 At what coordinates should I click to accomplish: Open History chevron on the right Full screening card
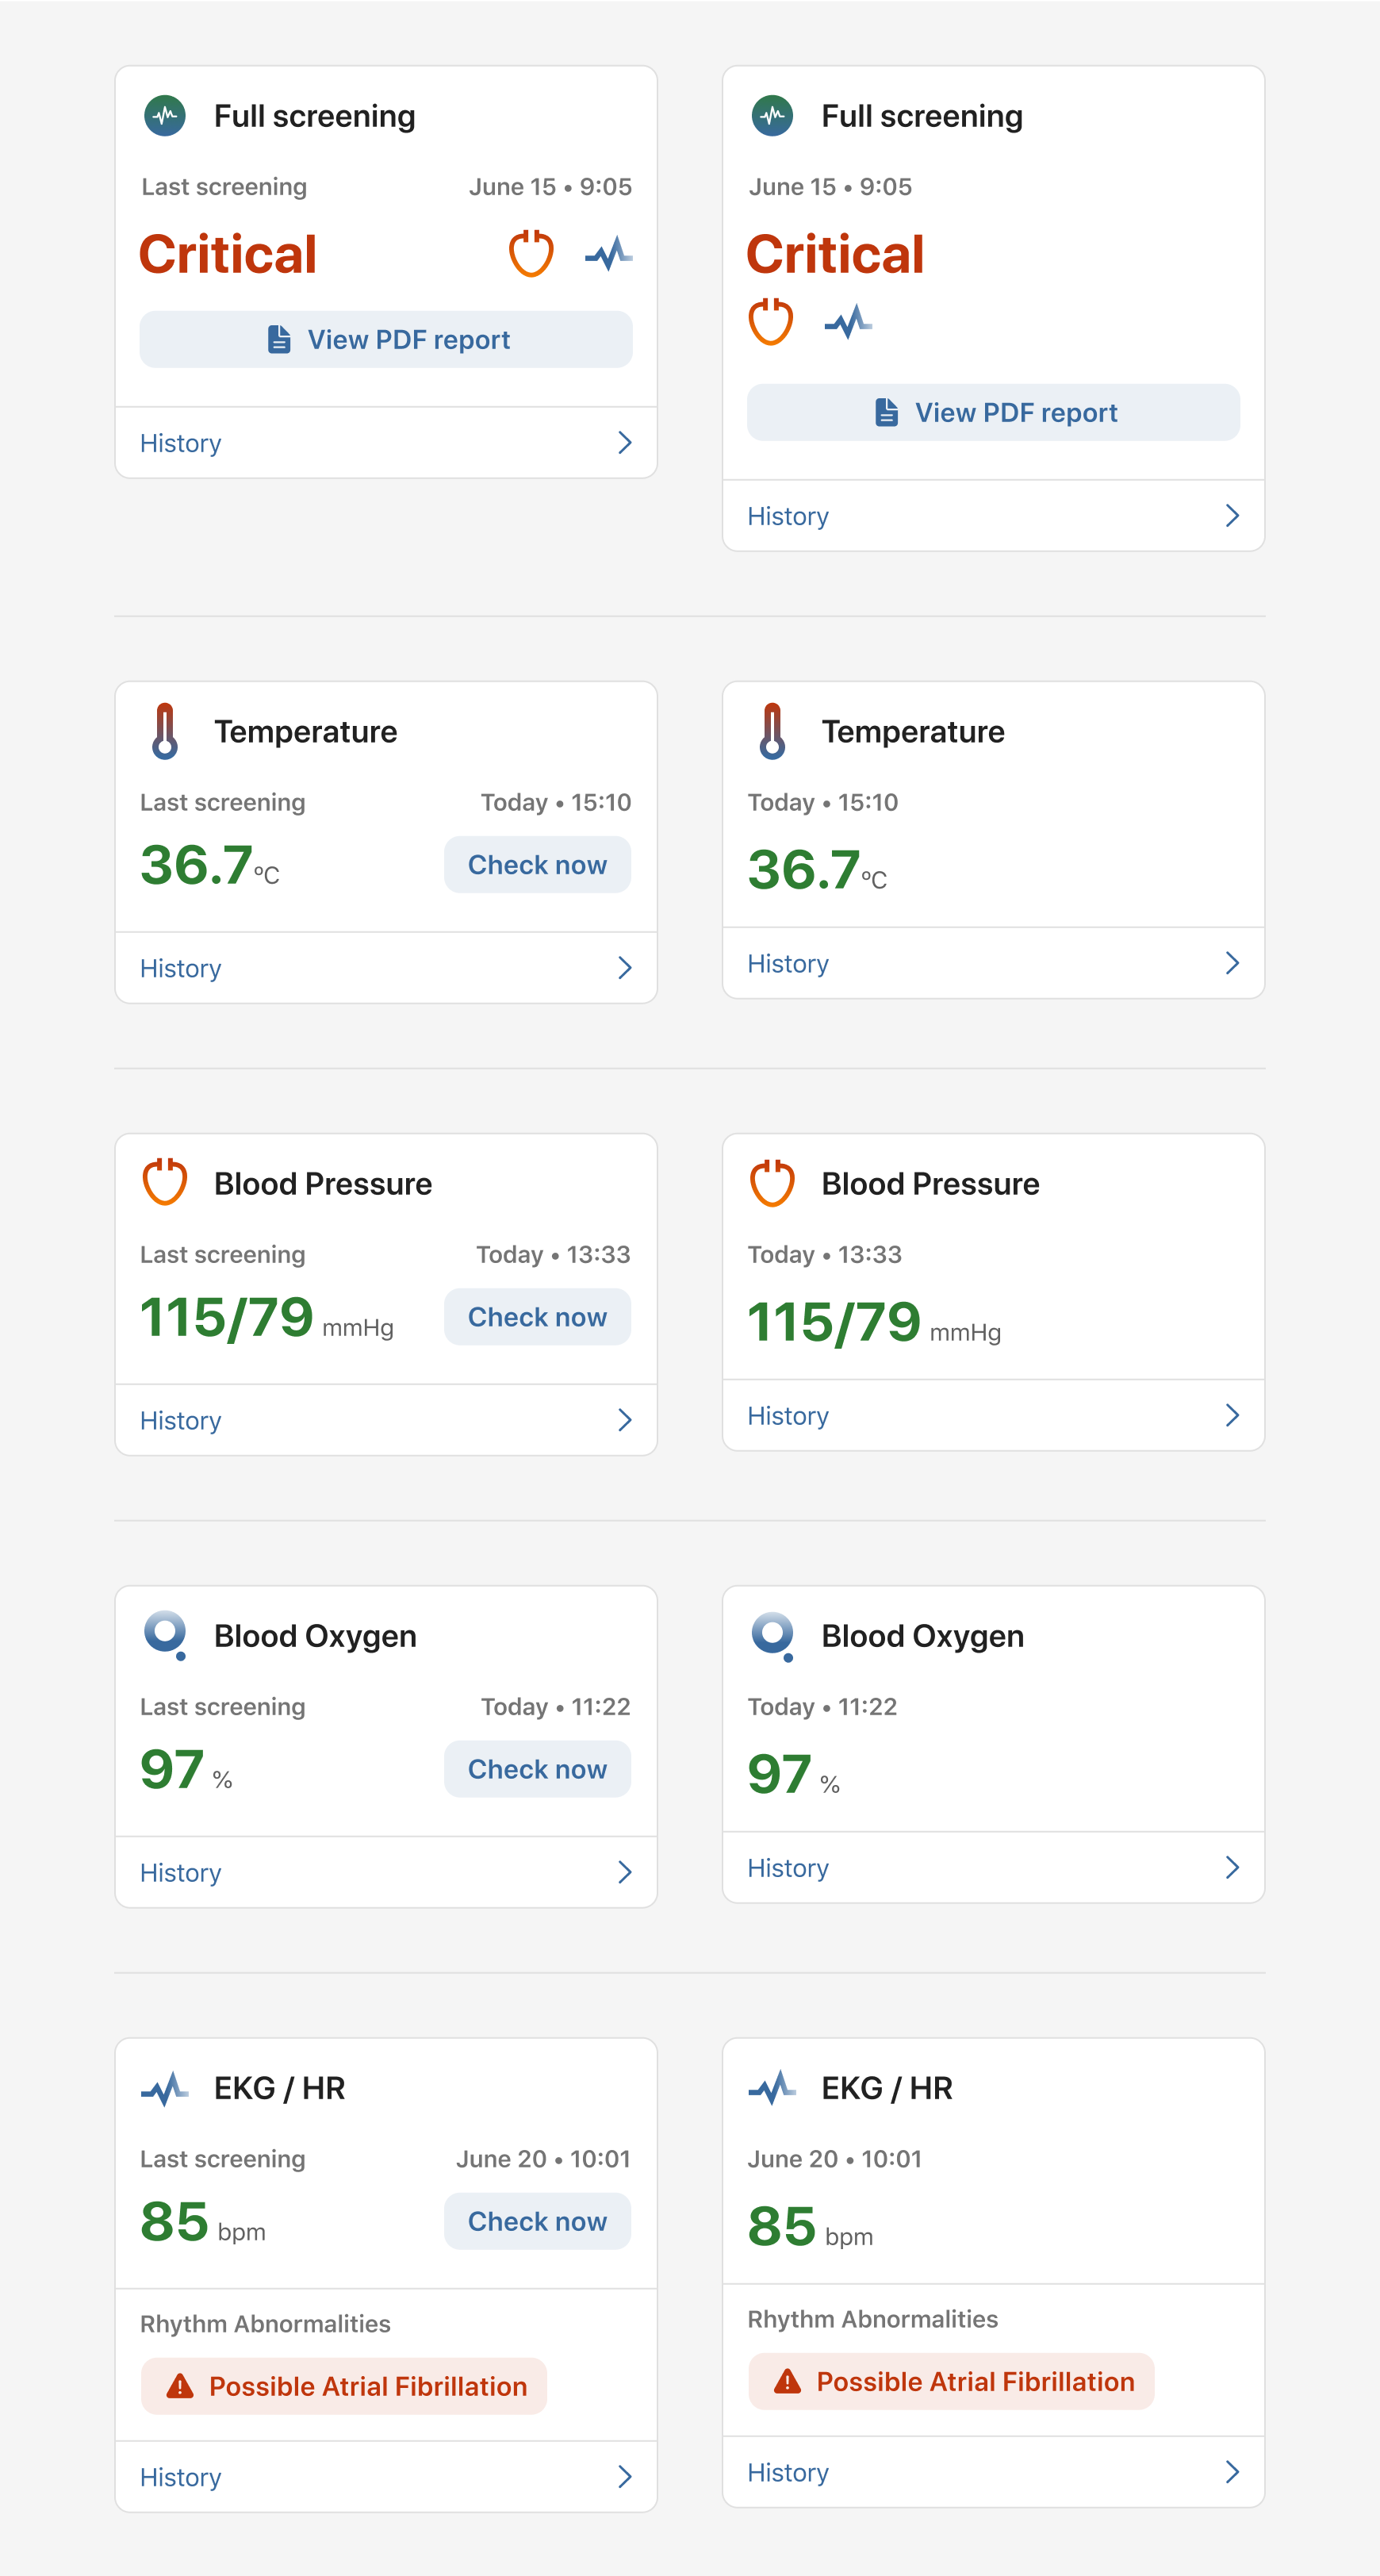click(x=1232, y=515)
